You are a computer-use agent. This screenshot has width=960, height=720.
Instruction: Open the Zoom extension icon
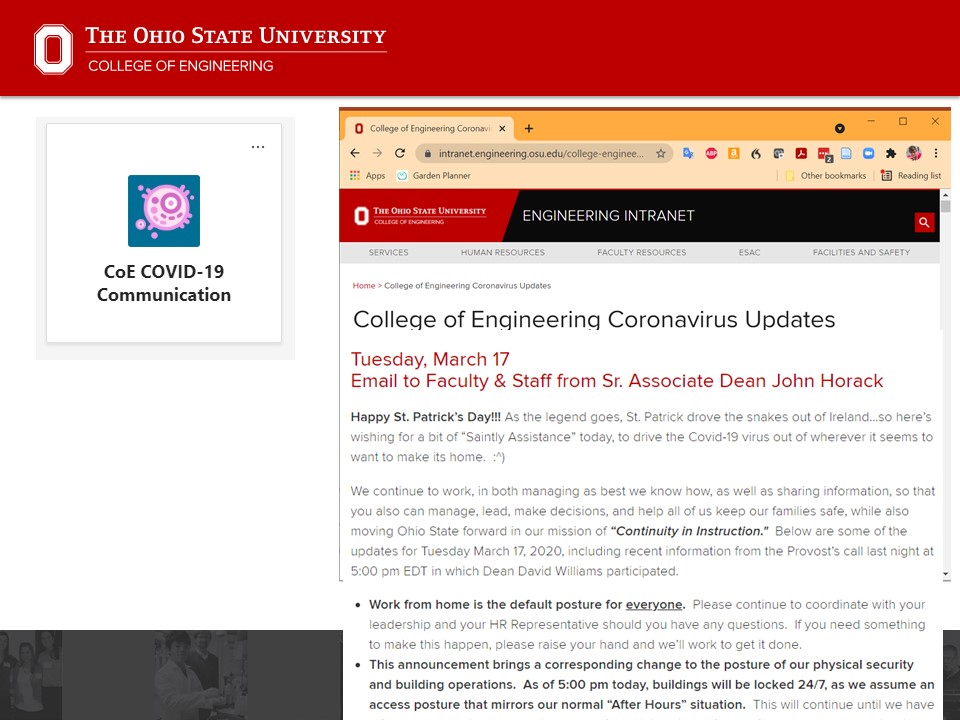[x=867, y=154]
